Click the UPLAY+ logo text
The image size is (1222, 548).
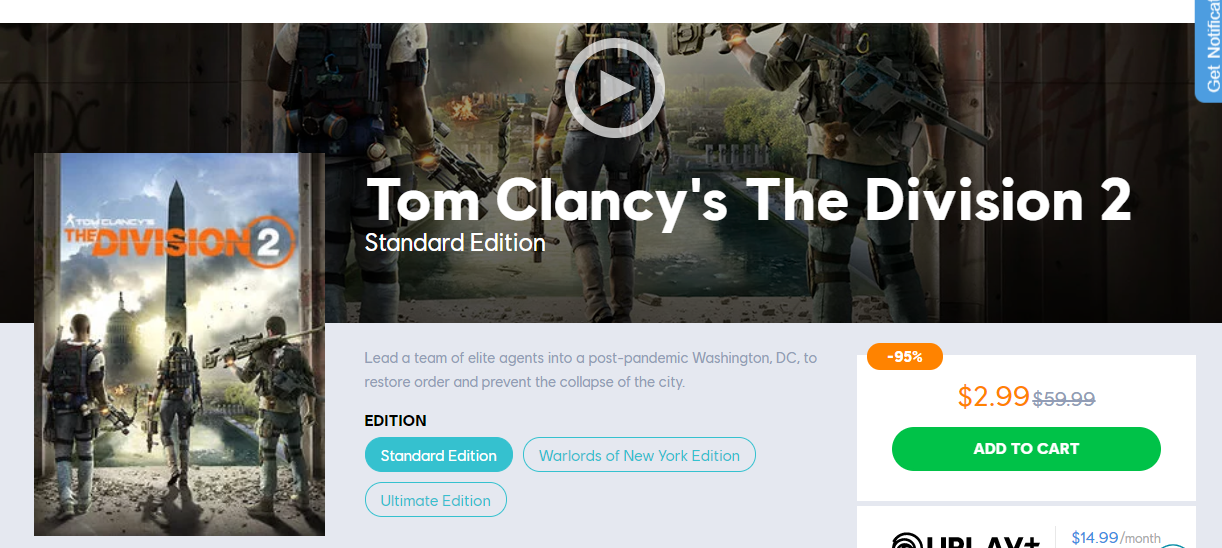[985, 541]
